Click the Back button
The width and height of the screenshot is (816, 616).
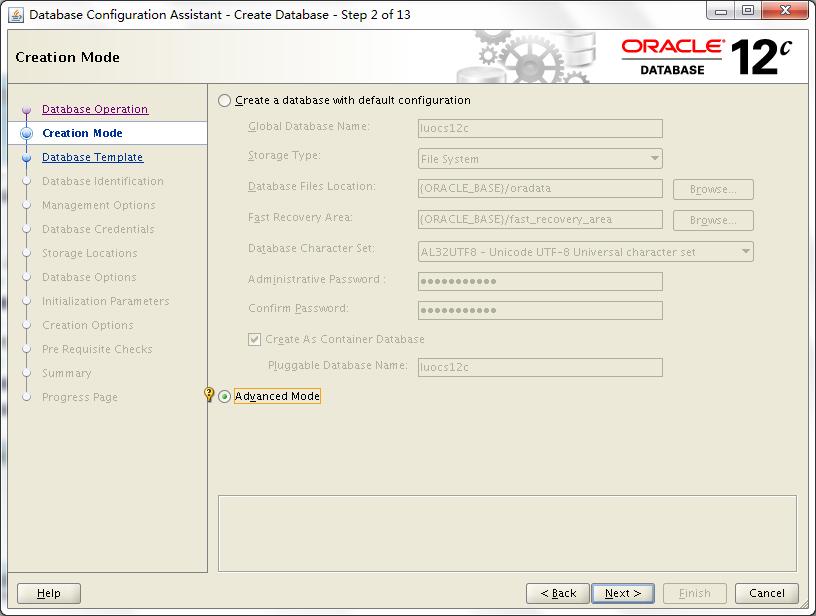coord(558,593)
